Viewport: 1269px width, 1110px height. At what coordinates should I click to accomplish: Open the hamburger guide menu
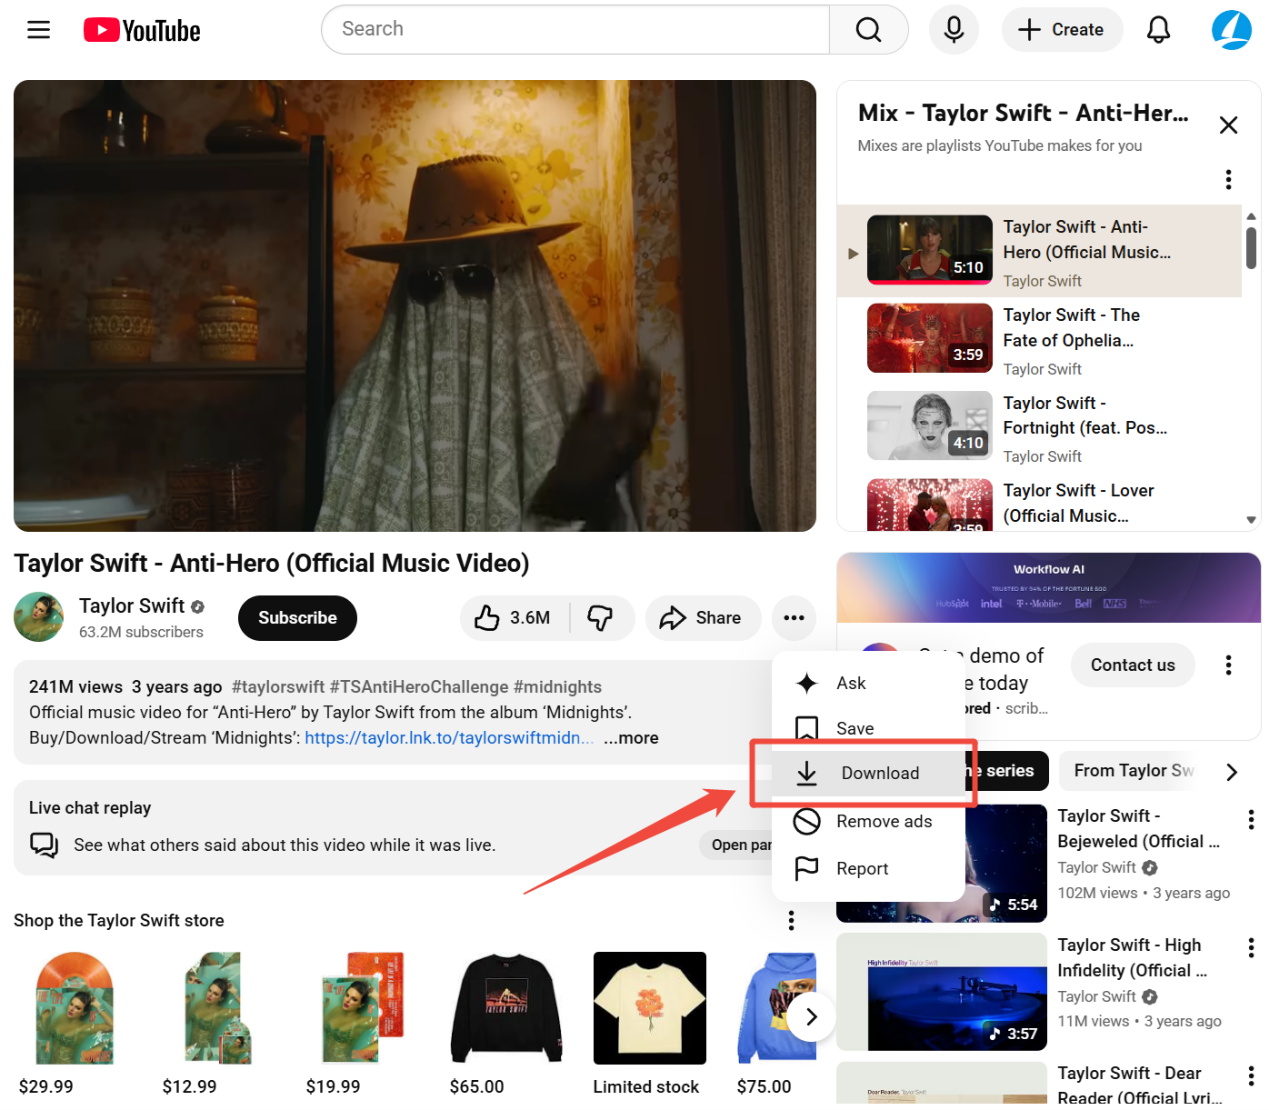tap(39, 30)
